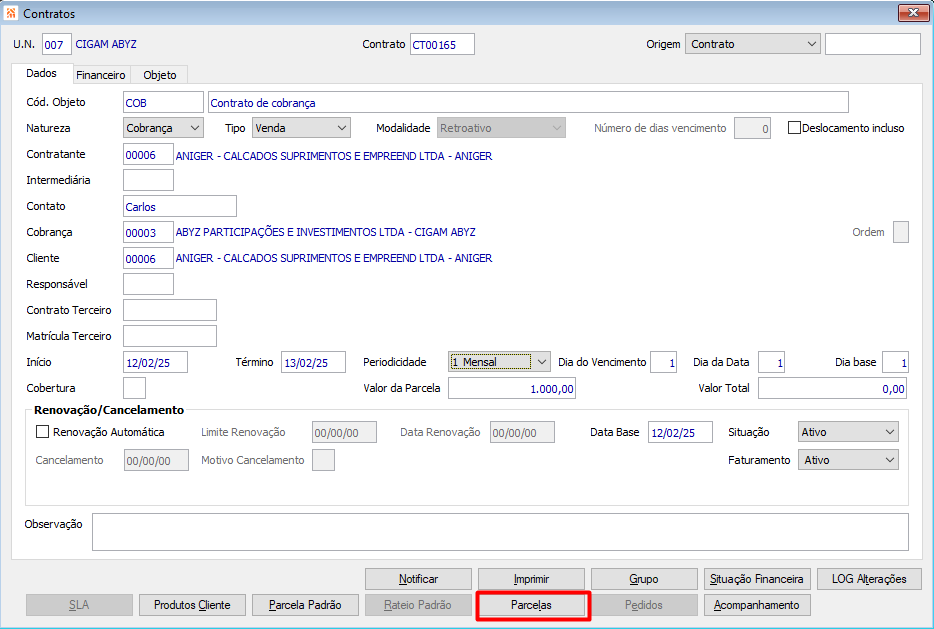Click the Renovação/Cancelamento group heading
Image resolution: width=934 pixels, height=629 pixels.
[x=109, y=410]
